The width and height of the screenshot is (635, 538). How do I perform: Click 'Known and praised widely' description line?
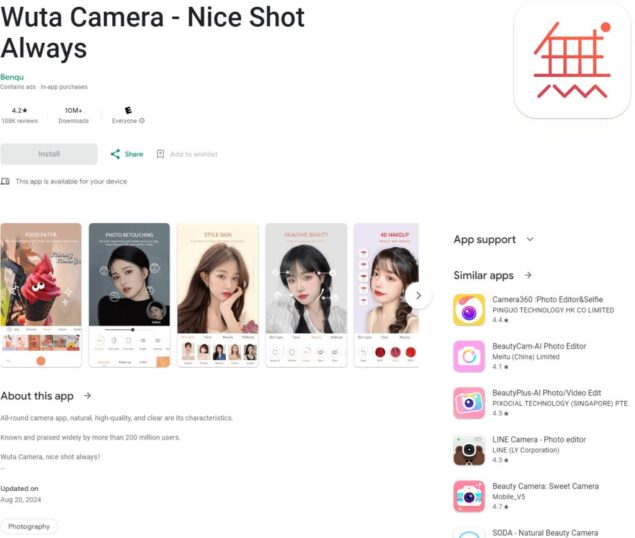(x=90, y=437)
